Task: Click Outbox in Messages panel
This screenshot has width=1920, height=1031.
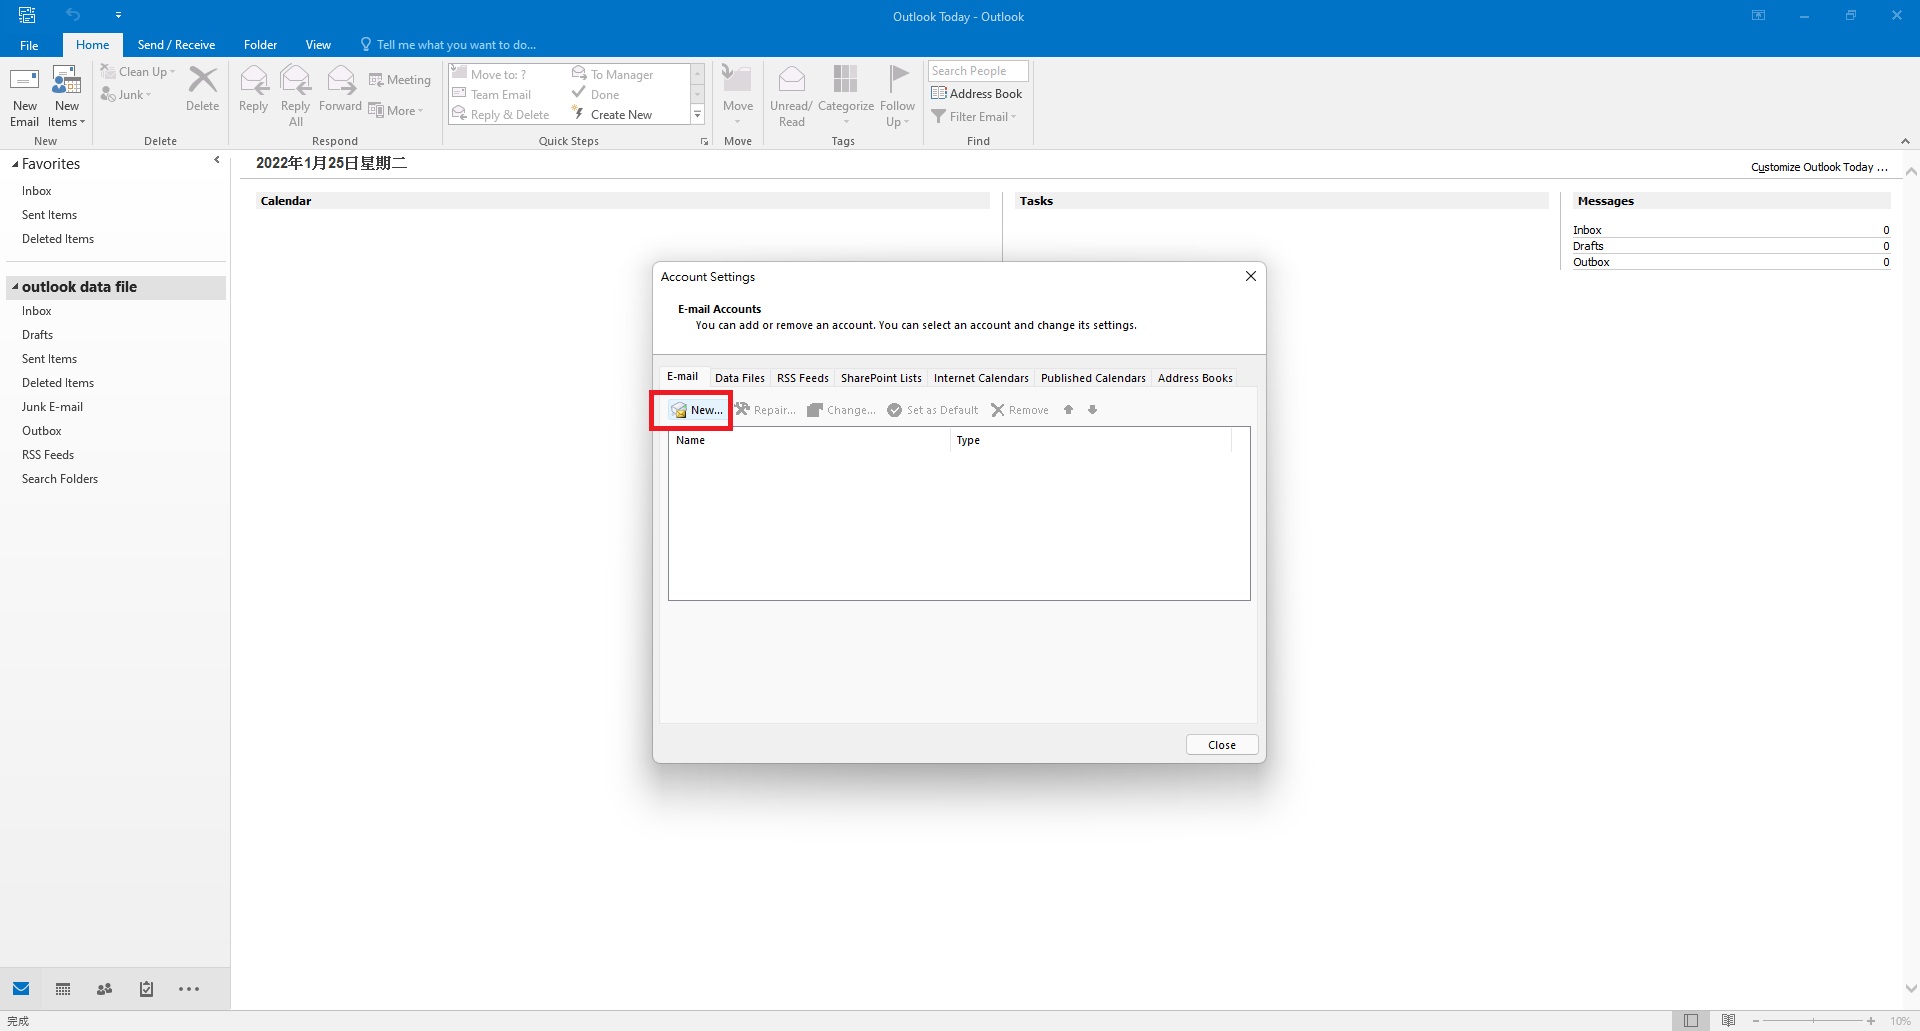Action: [1591, 262]
